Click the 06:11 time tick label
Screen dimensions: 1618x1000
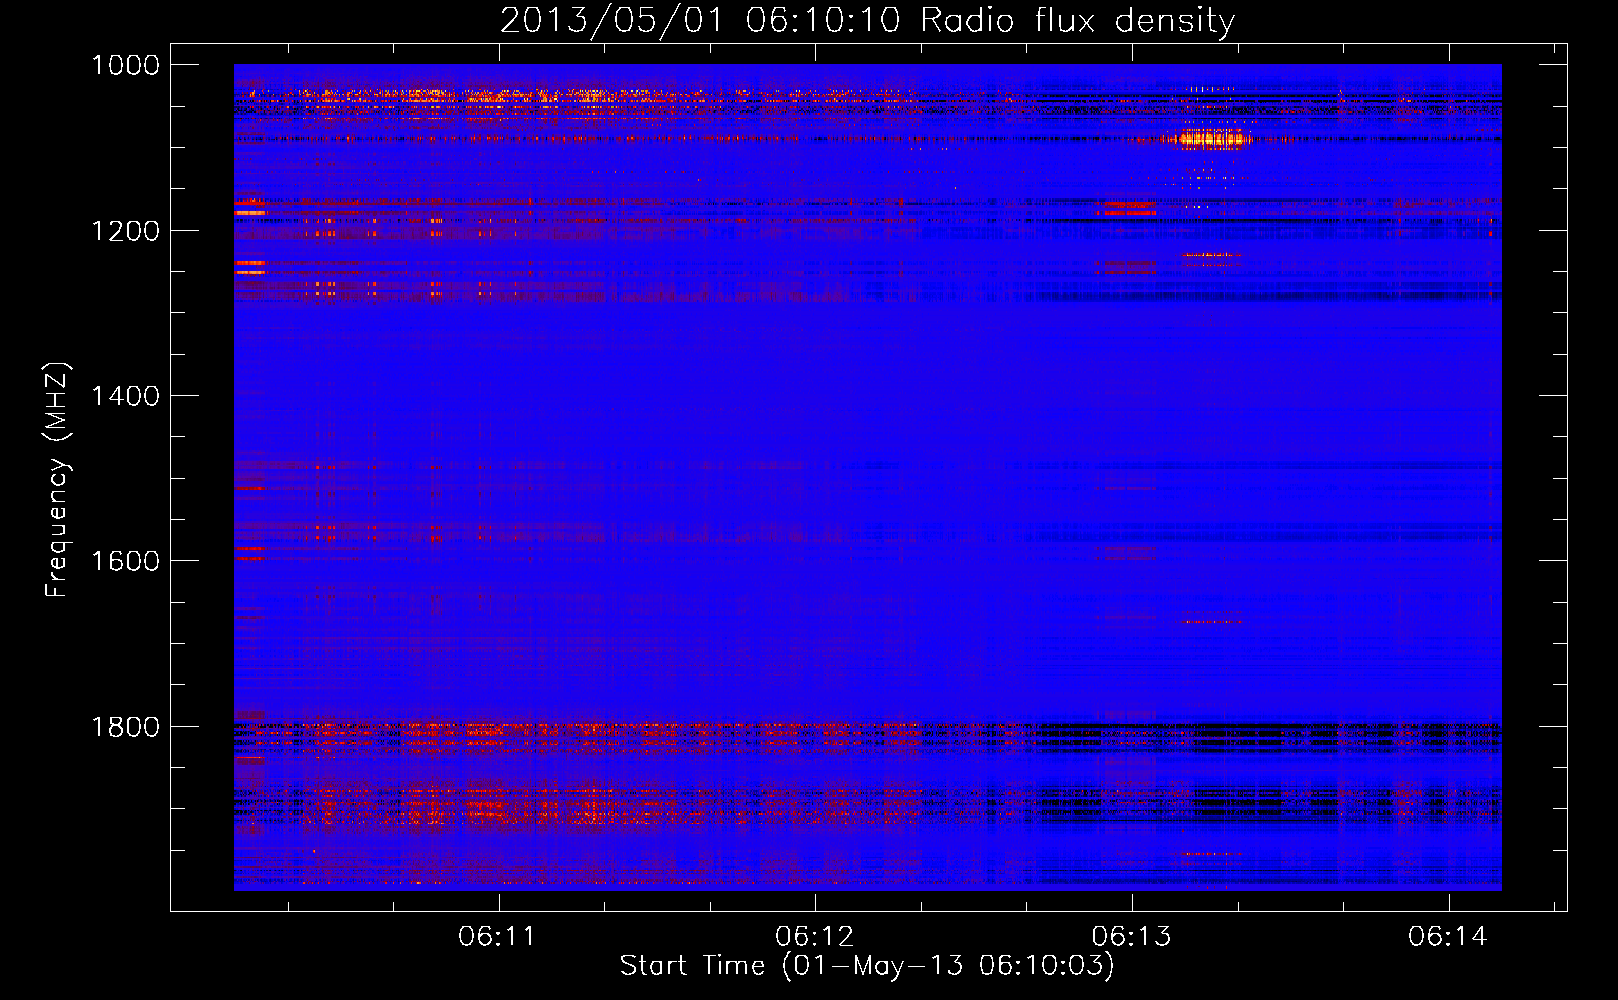pos(497,937)
